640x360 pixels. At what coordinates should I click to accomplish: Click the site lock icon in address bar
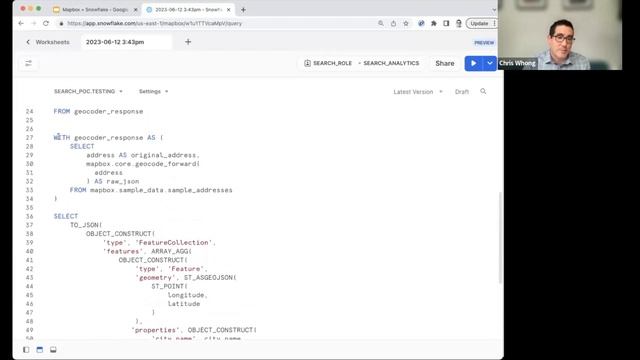(61, 23)
